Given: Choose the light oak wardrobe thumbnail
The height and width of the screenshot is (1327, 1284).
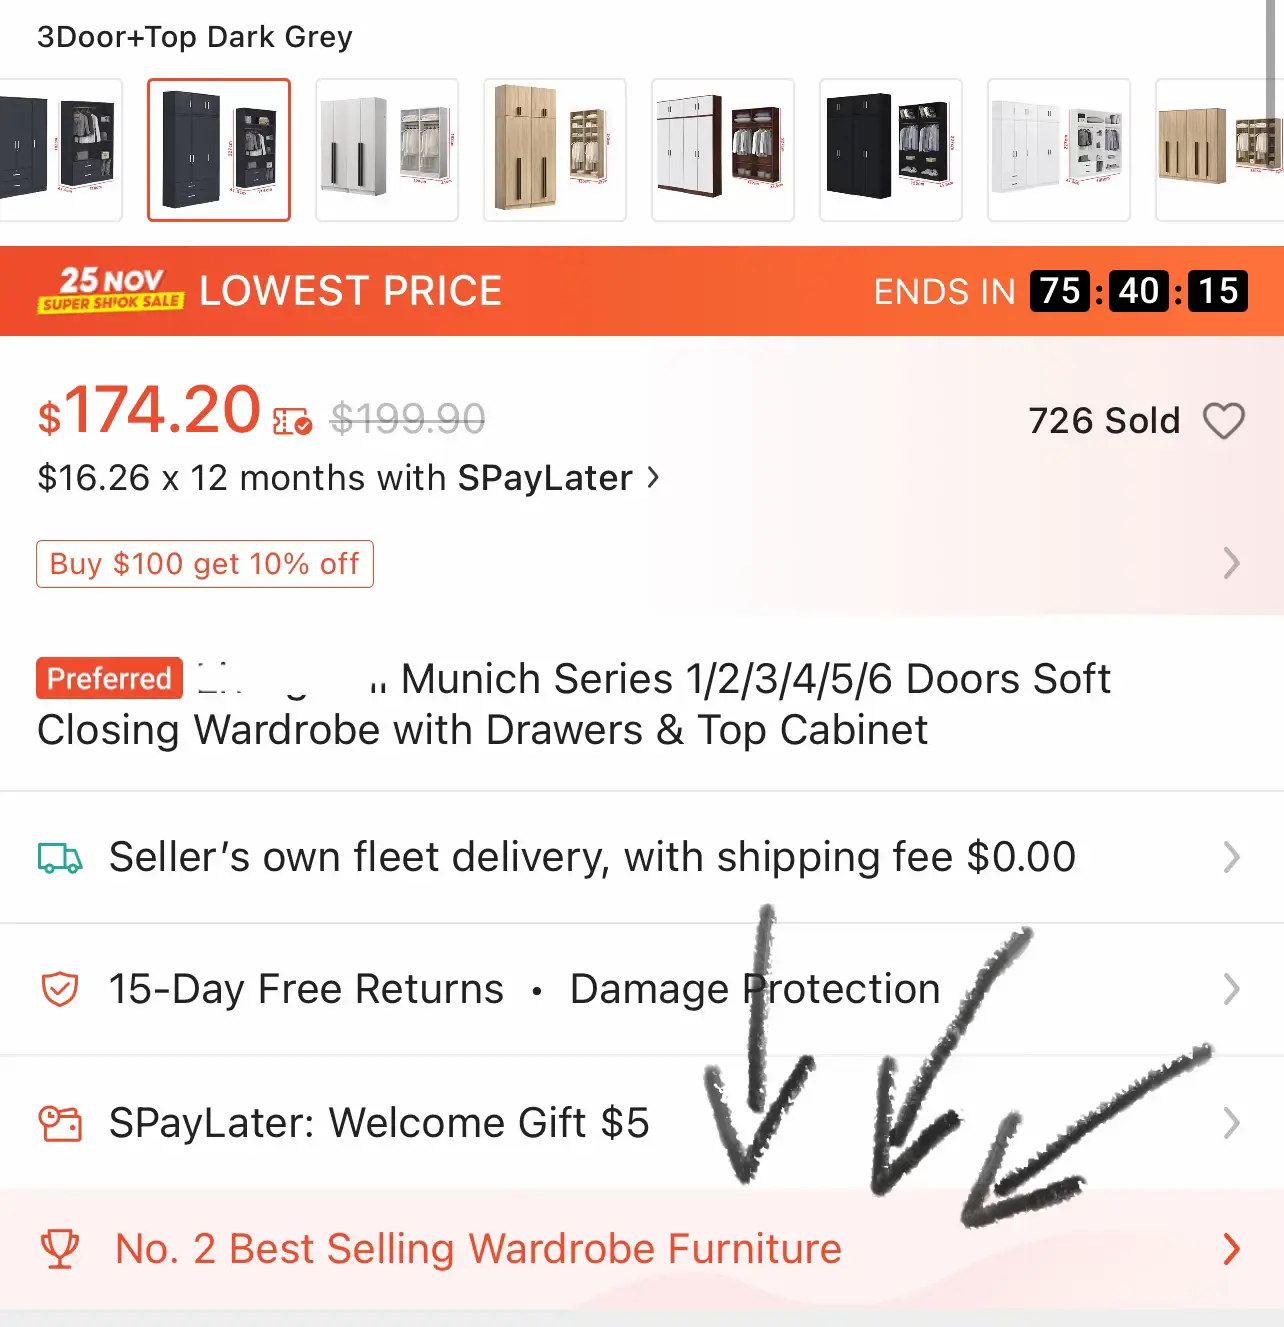Looking at the screenshot, I should [x=555, y=150].
